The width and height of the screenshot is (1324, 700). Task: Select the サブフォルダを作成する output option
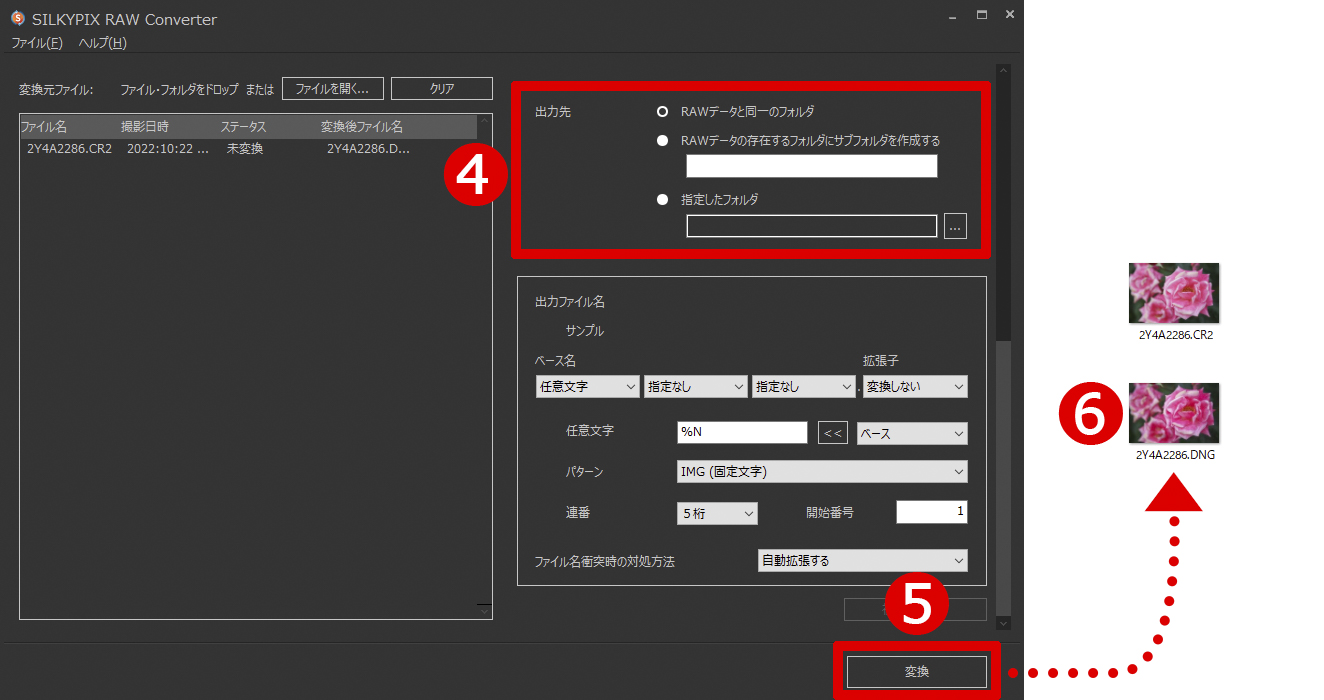click(x=662, y=140)
